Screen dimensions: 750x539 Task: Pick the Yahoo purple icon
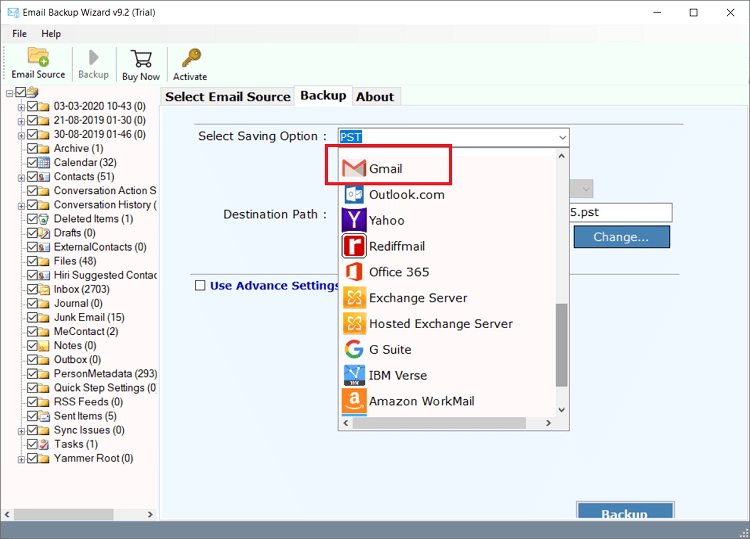(354, 220)
